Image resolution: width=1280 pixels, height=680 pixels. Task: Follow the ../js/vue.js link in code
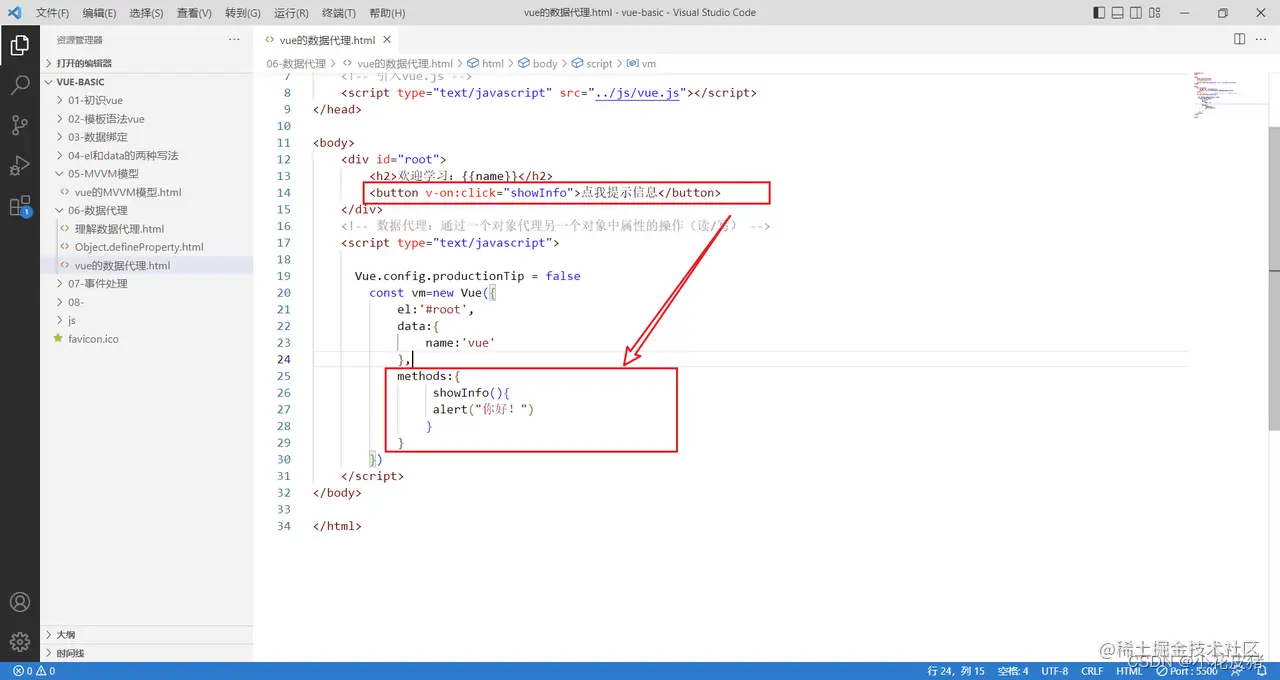(637, 93)
